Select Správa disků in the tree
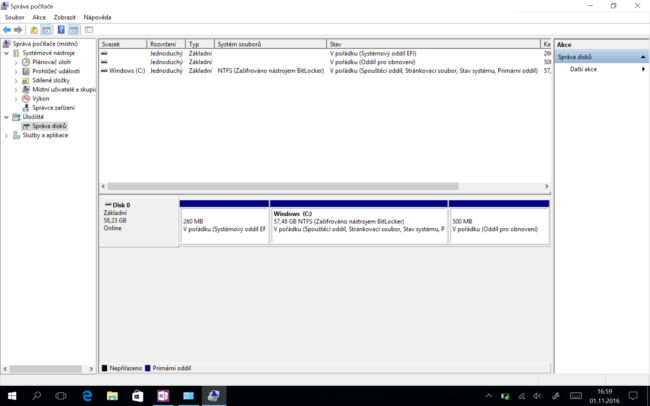 (49, 126)
